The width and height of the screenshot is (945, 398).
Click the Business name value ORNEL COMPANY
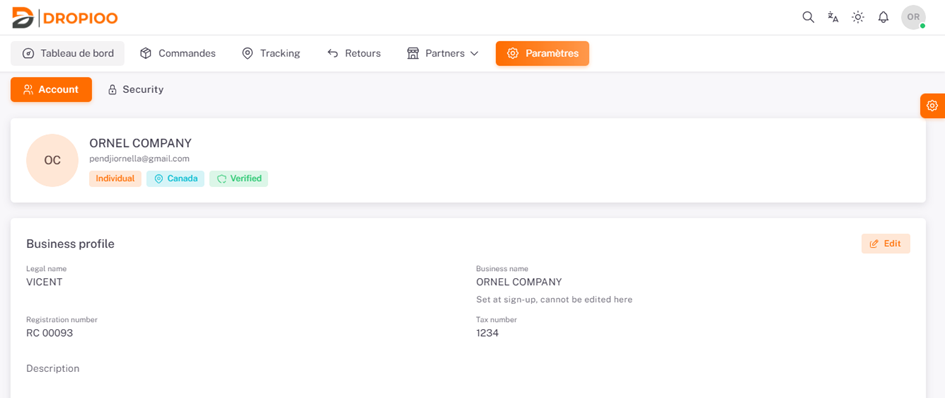click(519, 282)
